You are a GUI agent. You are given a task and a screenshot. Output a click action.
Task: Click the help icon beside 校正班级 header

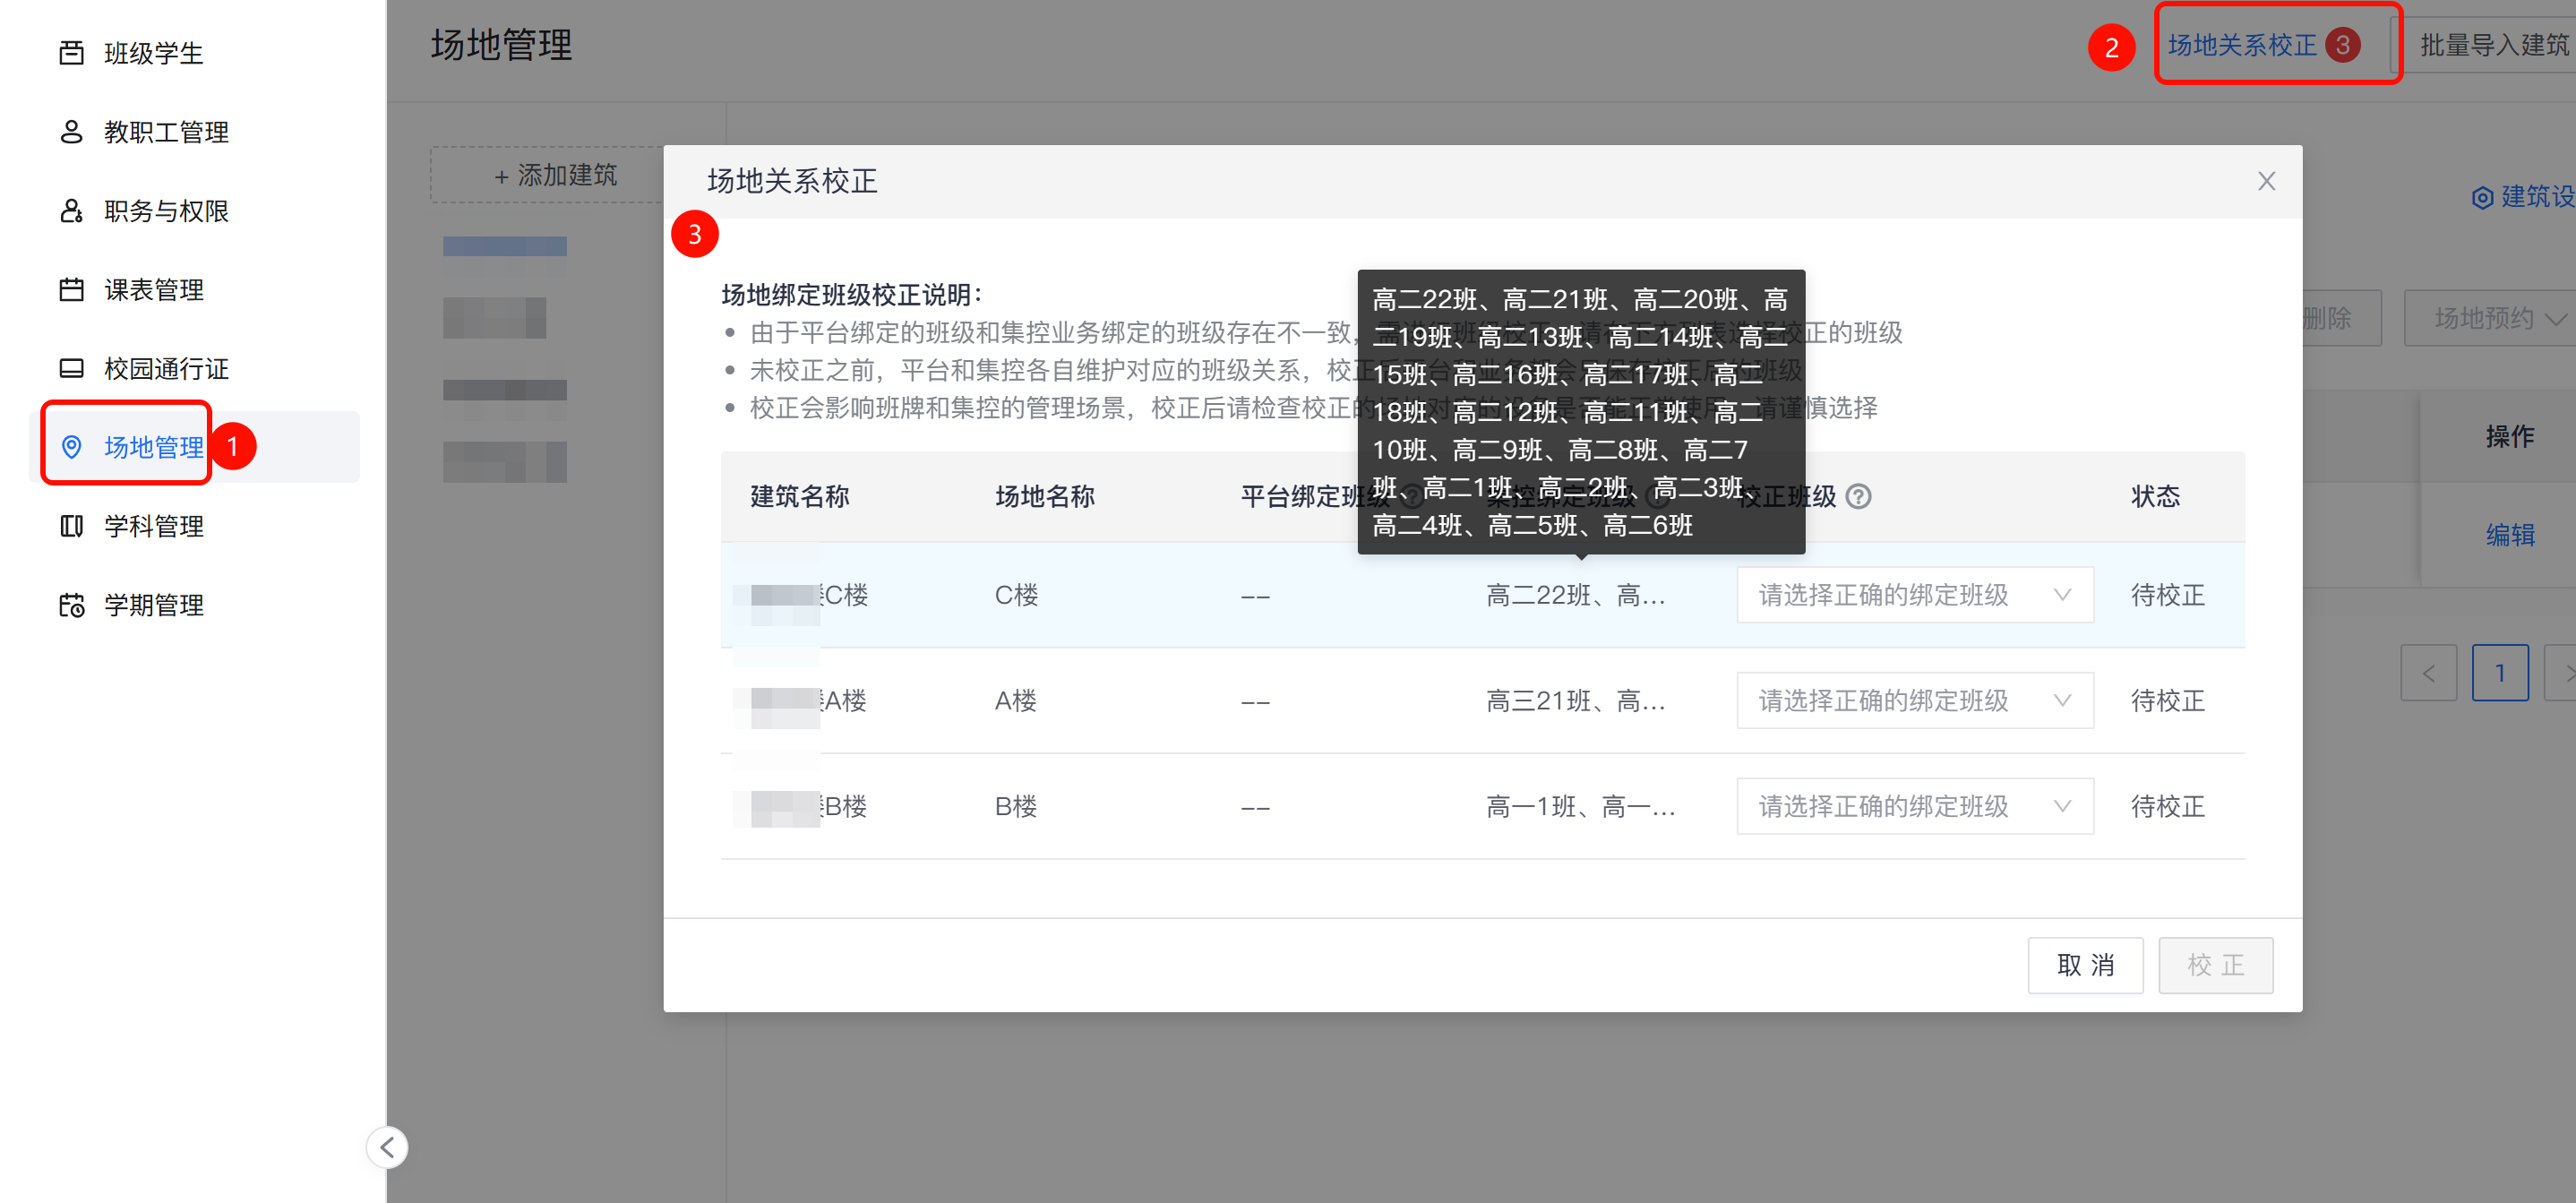[x=1858, y=496]
